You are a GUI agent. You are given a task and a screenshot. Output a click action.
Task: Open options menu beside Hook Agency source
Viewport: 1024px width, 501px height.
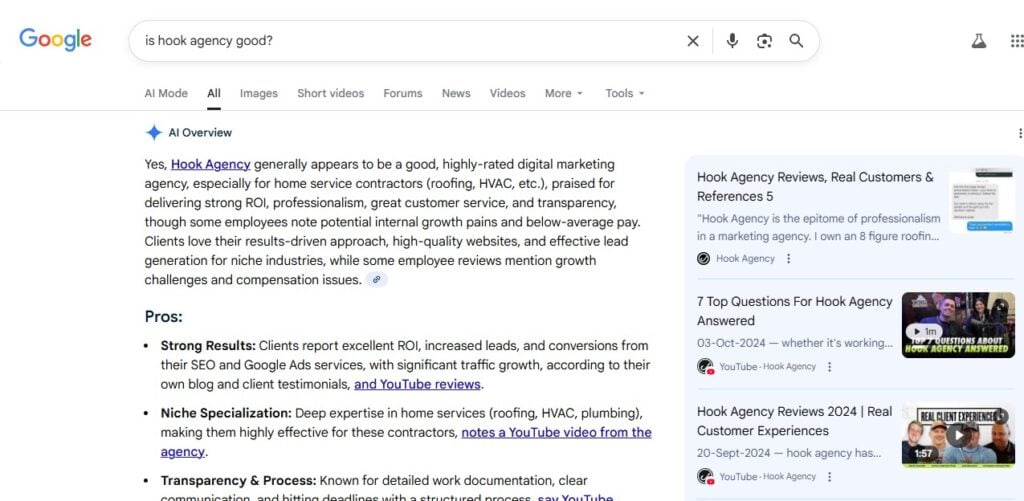pos(788,259)
